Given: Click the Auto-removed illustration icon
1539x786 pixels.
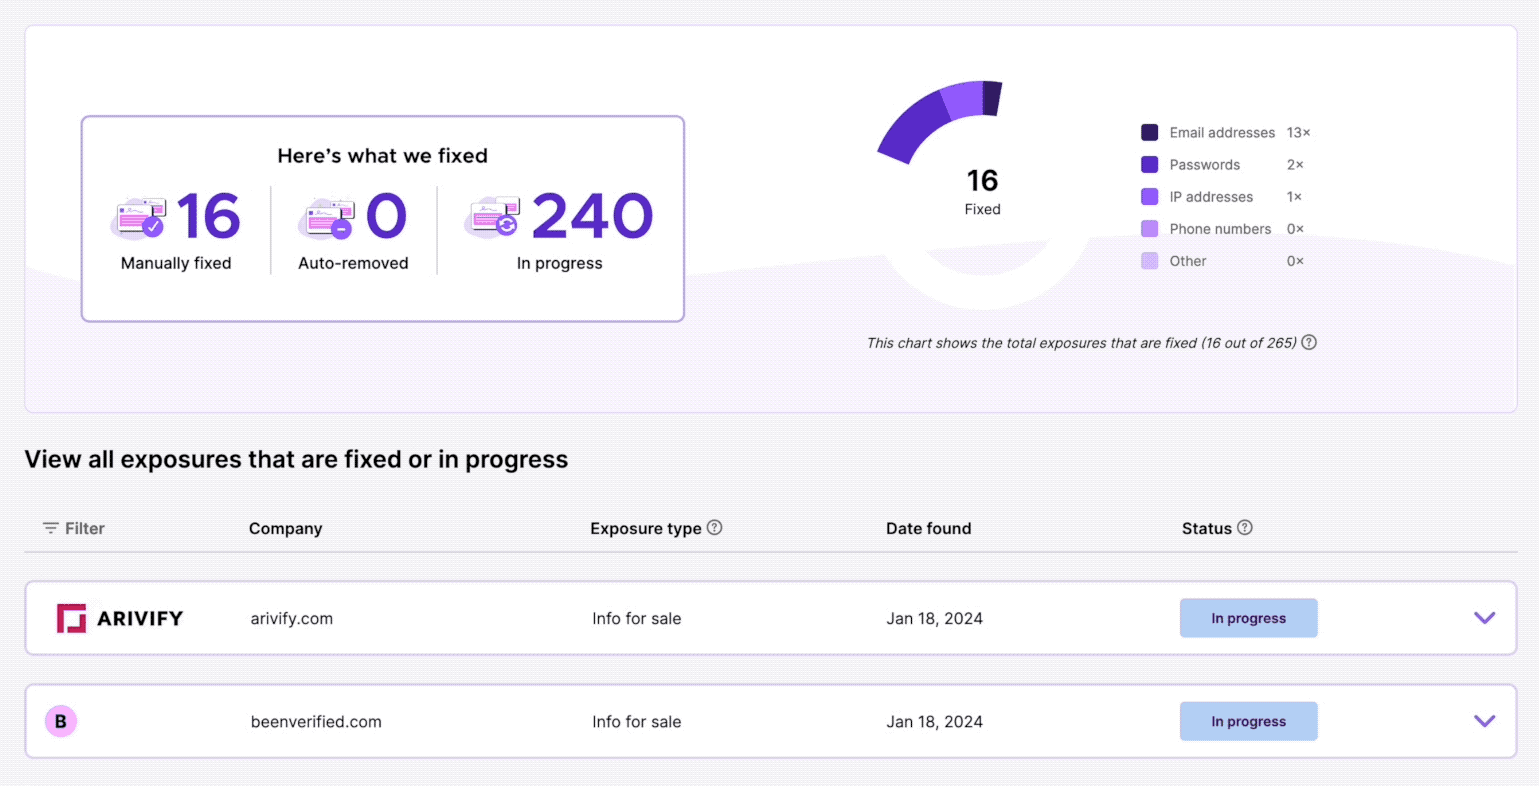Looking at the screenshot, I should (x=326, y=217).
